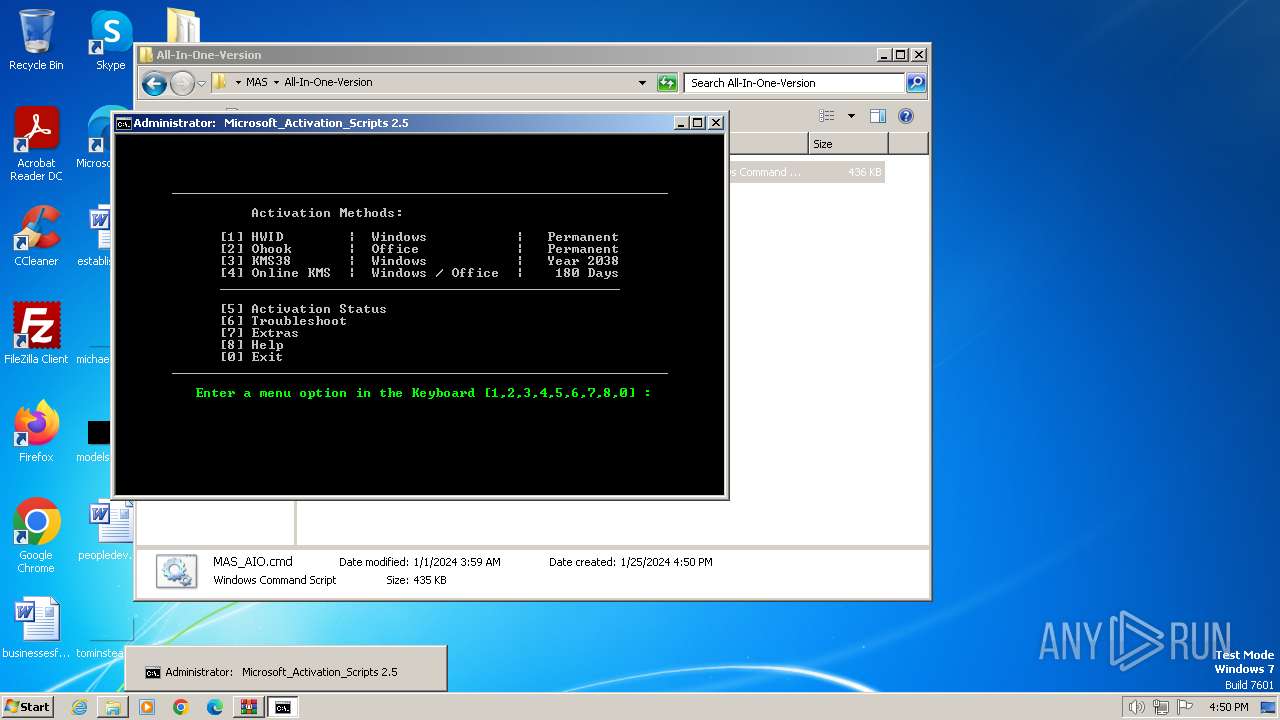
Task: Open the CCleaner desktop shortcut
Action: [x=36, y=236]
